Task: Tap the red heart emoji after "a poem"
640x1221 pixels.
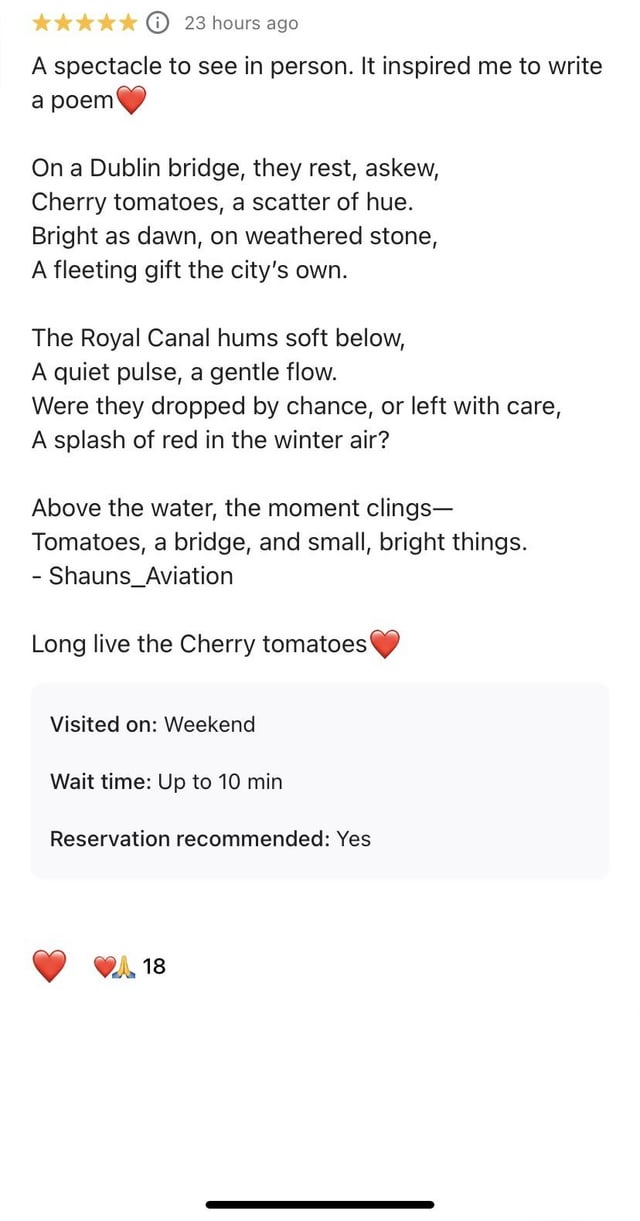Action: (132, 101)
